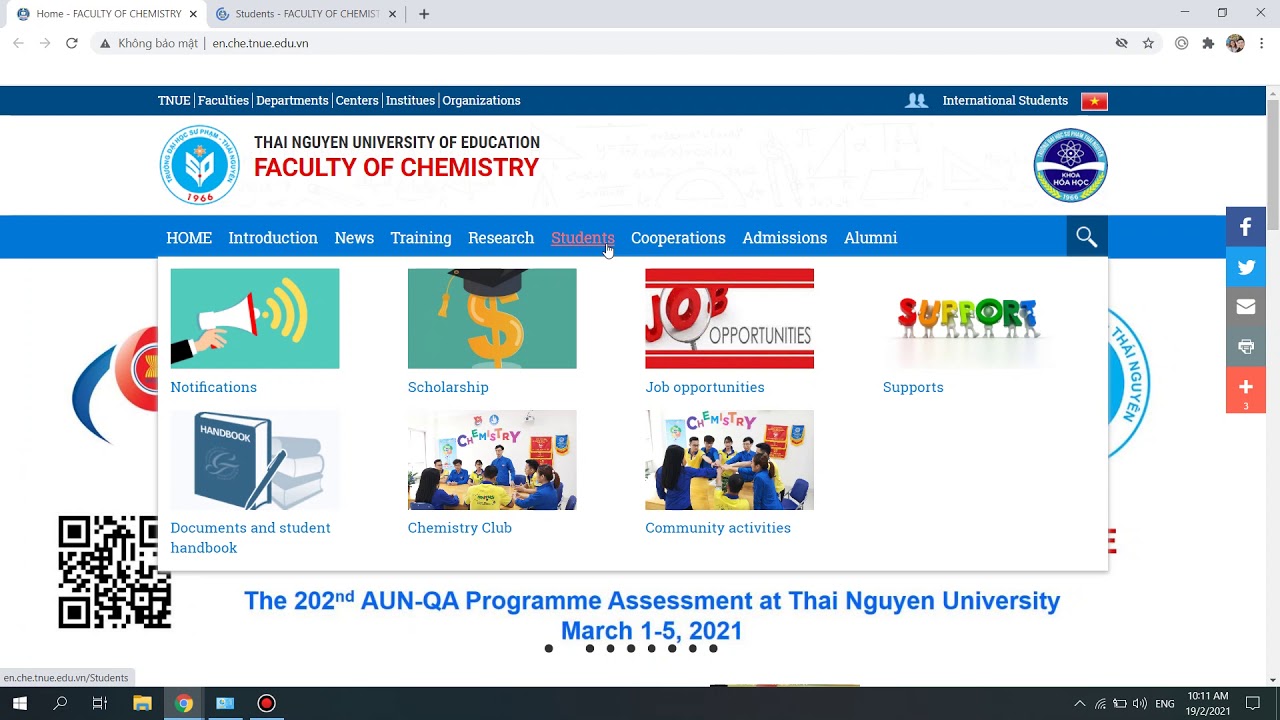Open the Research menu

click(x=501, y=238)
